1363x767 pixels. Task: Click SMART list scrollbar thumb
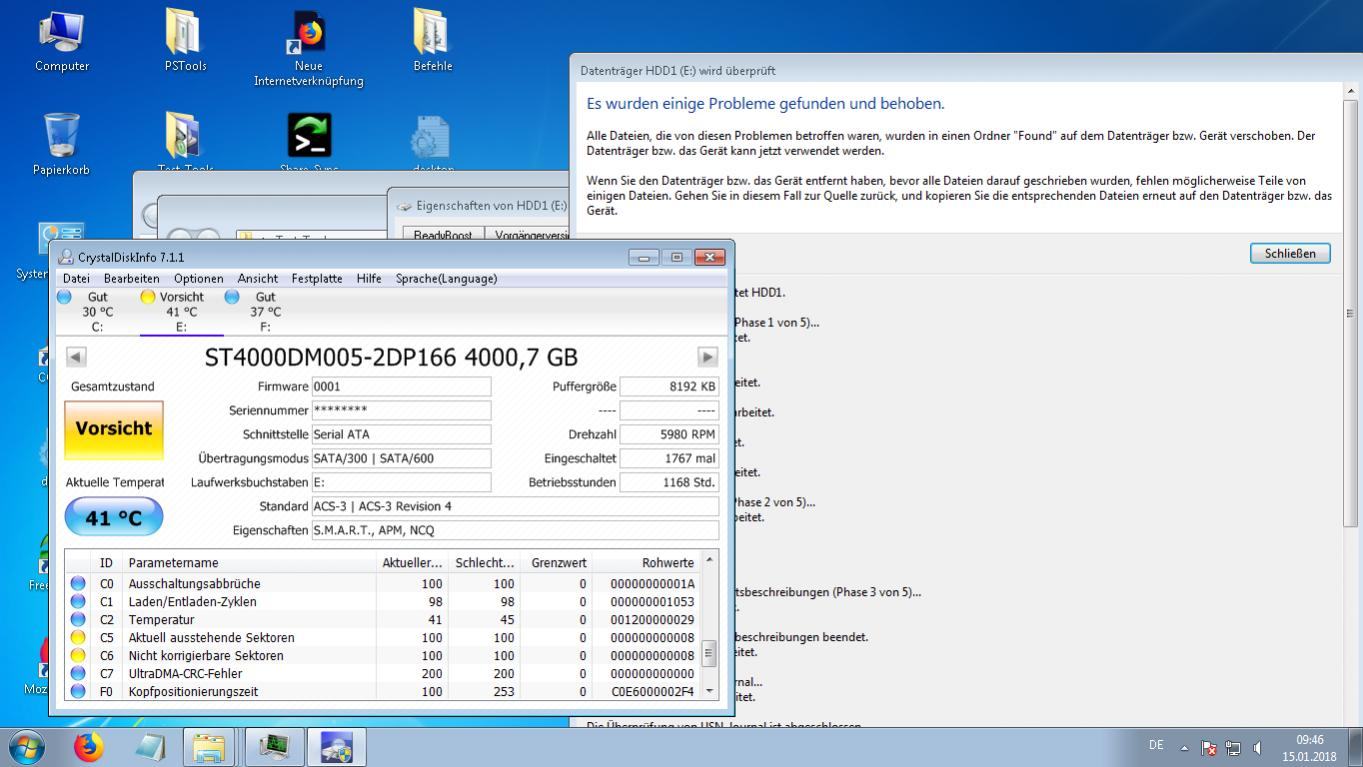pyautogui.click(x=710, y=654)
